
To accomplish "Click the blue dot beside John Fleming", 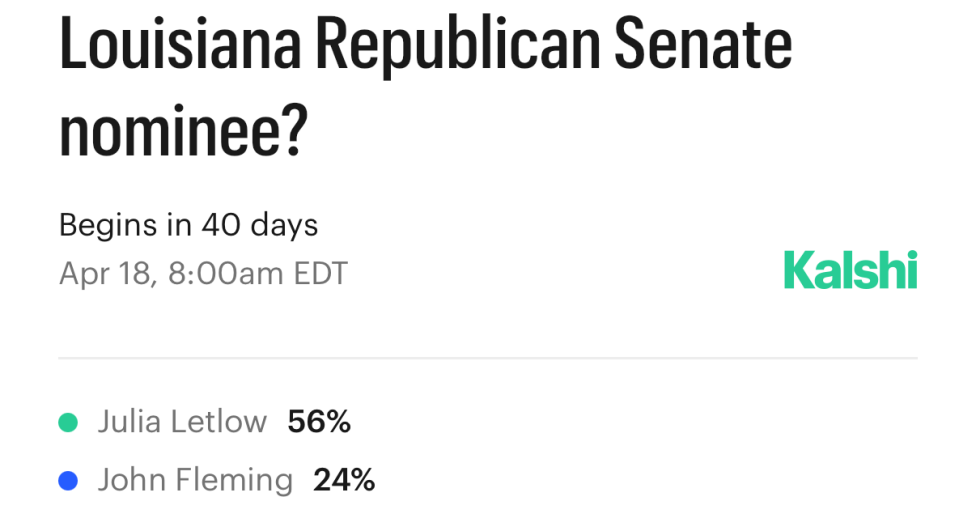I will point(68,481).
